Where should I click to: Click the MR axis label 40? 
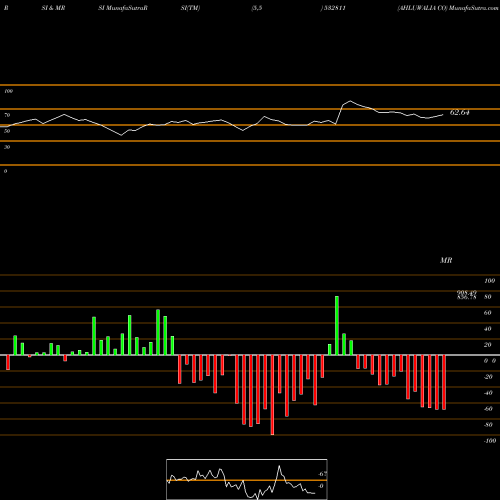tap(487, 329)
